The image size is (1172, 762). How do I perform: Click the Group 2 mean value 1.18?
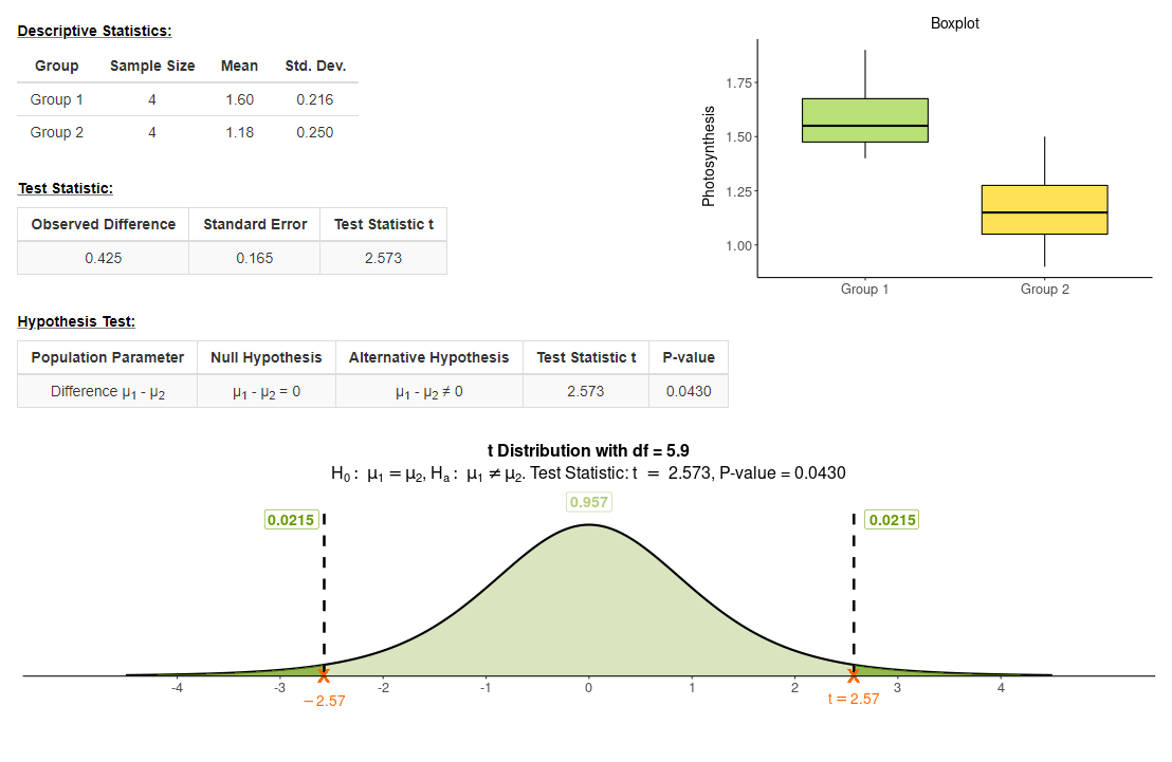(x=239, y=132)
